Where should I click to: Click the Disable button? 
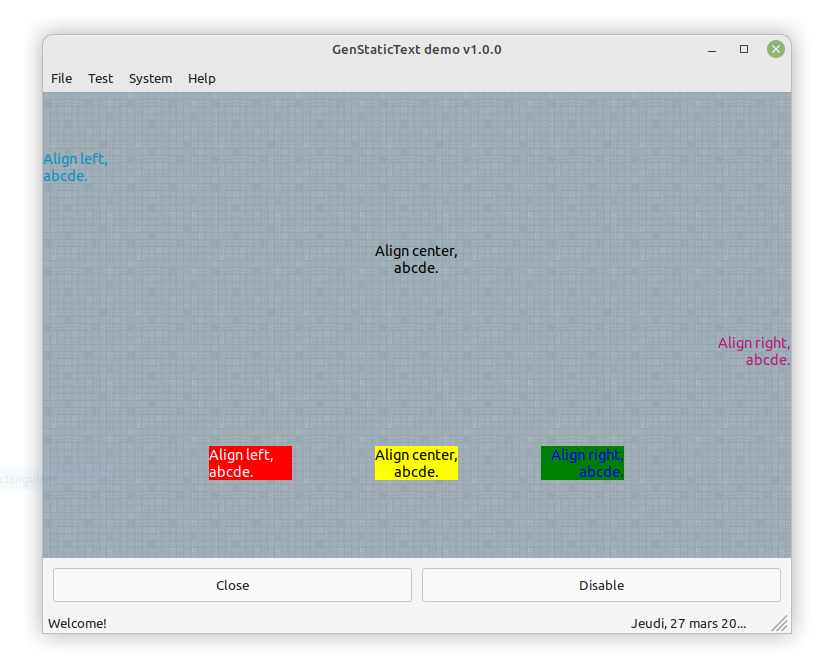click(x=601, y=585)
